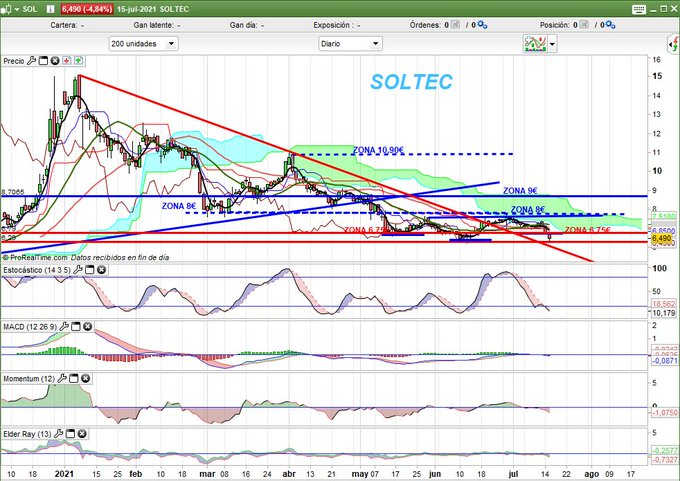Remove the MACD indicator panel
Screen dimensions: 680x481
pyautogui.click(x=87, y=326)
